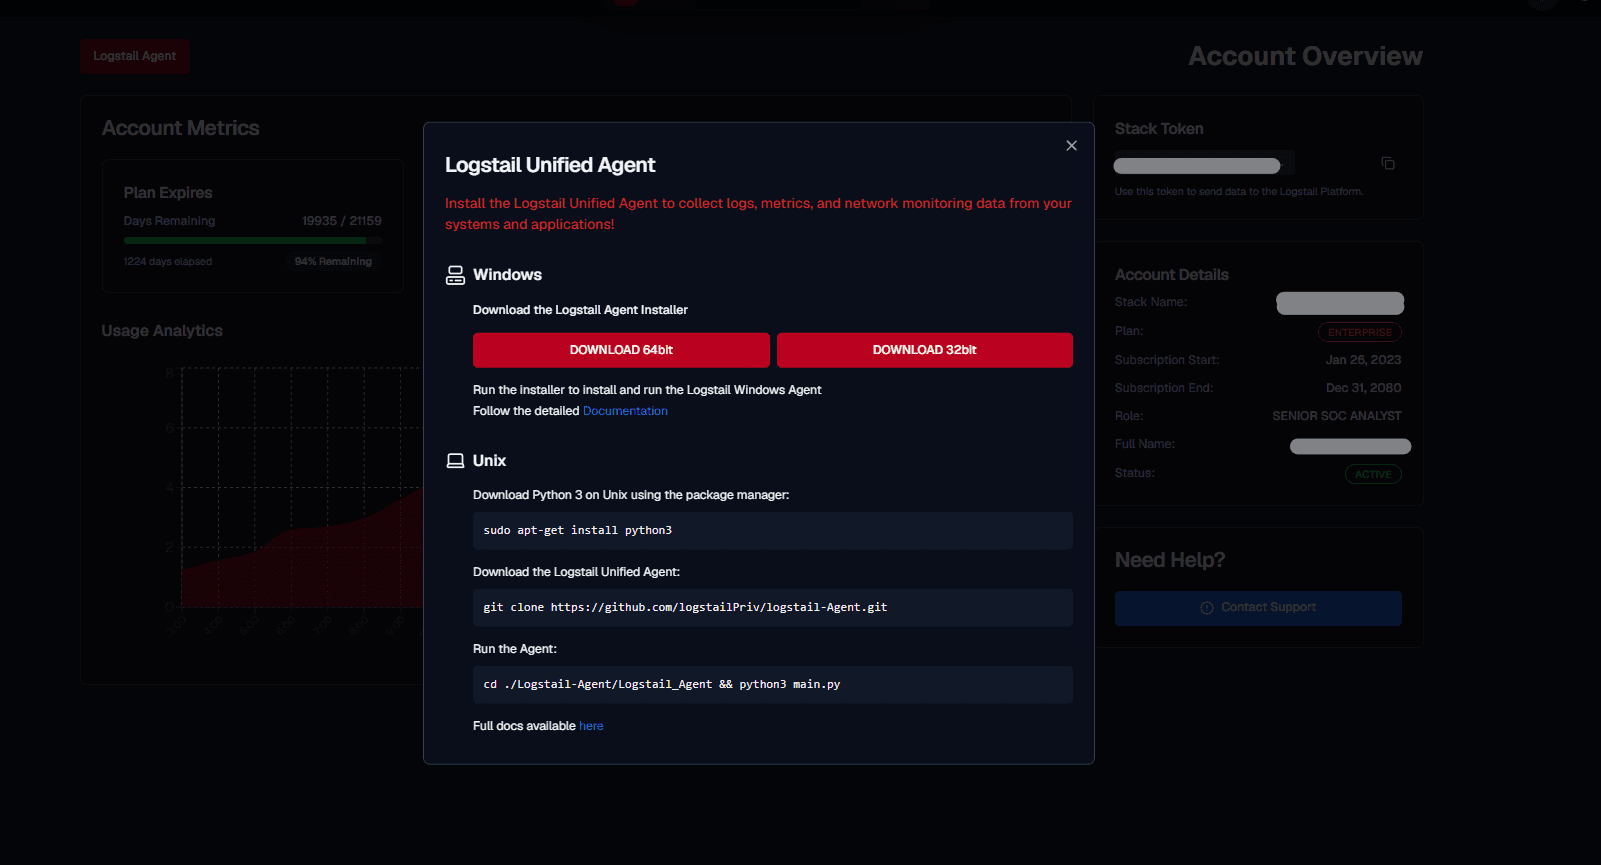This screenshot has width=1601, height=865.
Task: Click the masked Stack Token field
Action: point(1204,164)
